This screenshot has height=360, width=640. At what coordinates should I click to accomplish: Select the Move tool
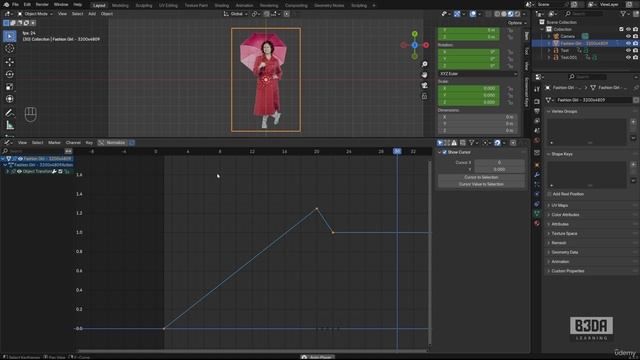tap(10, 62)
